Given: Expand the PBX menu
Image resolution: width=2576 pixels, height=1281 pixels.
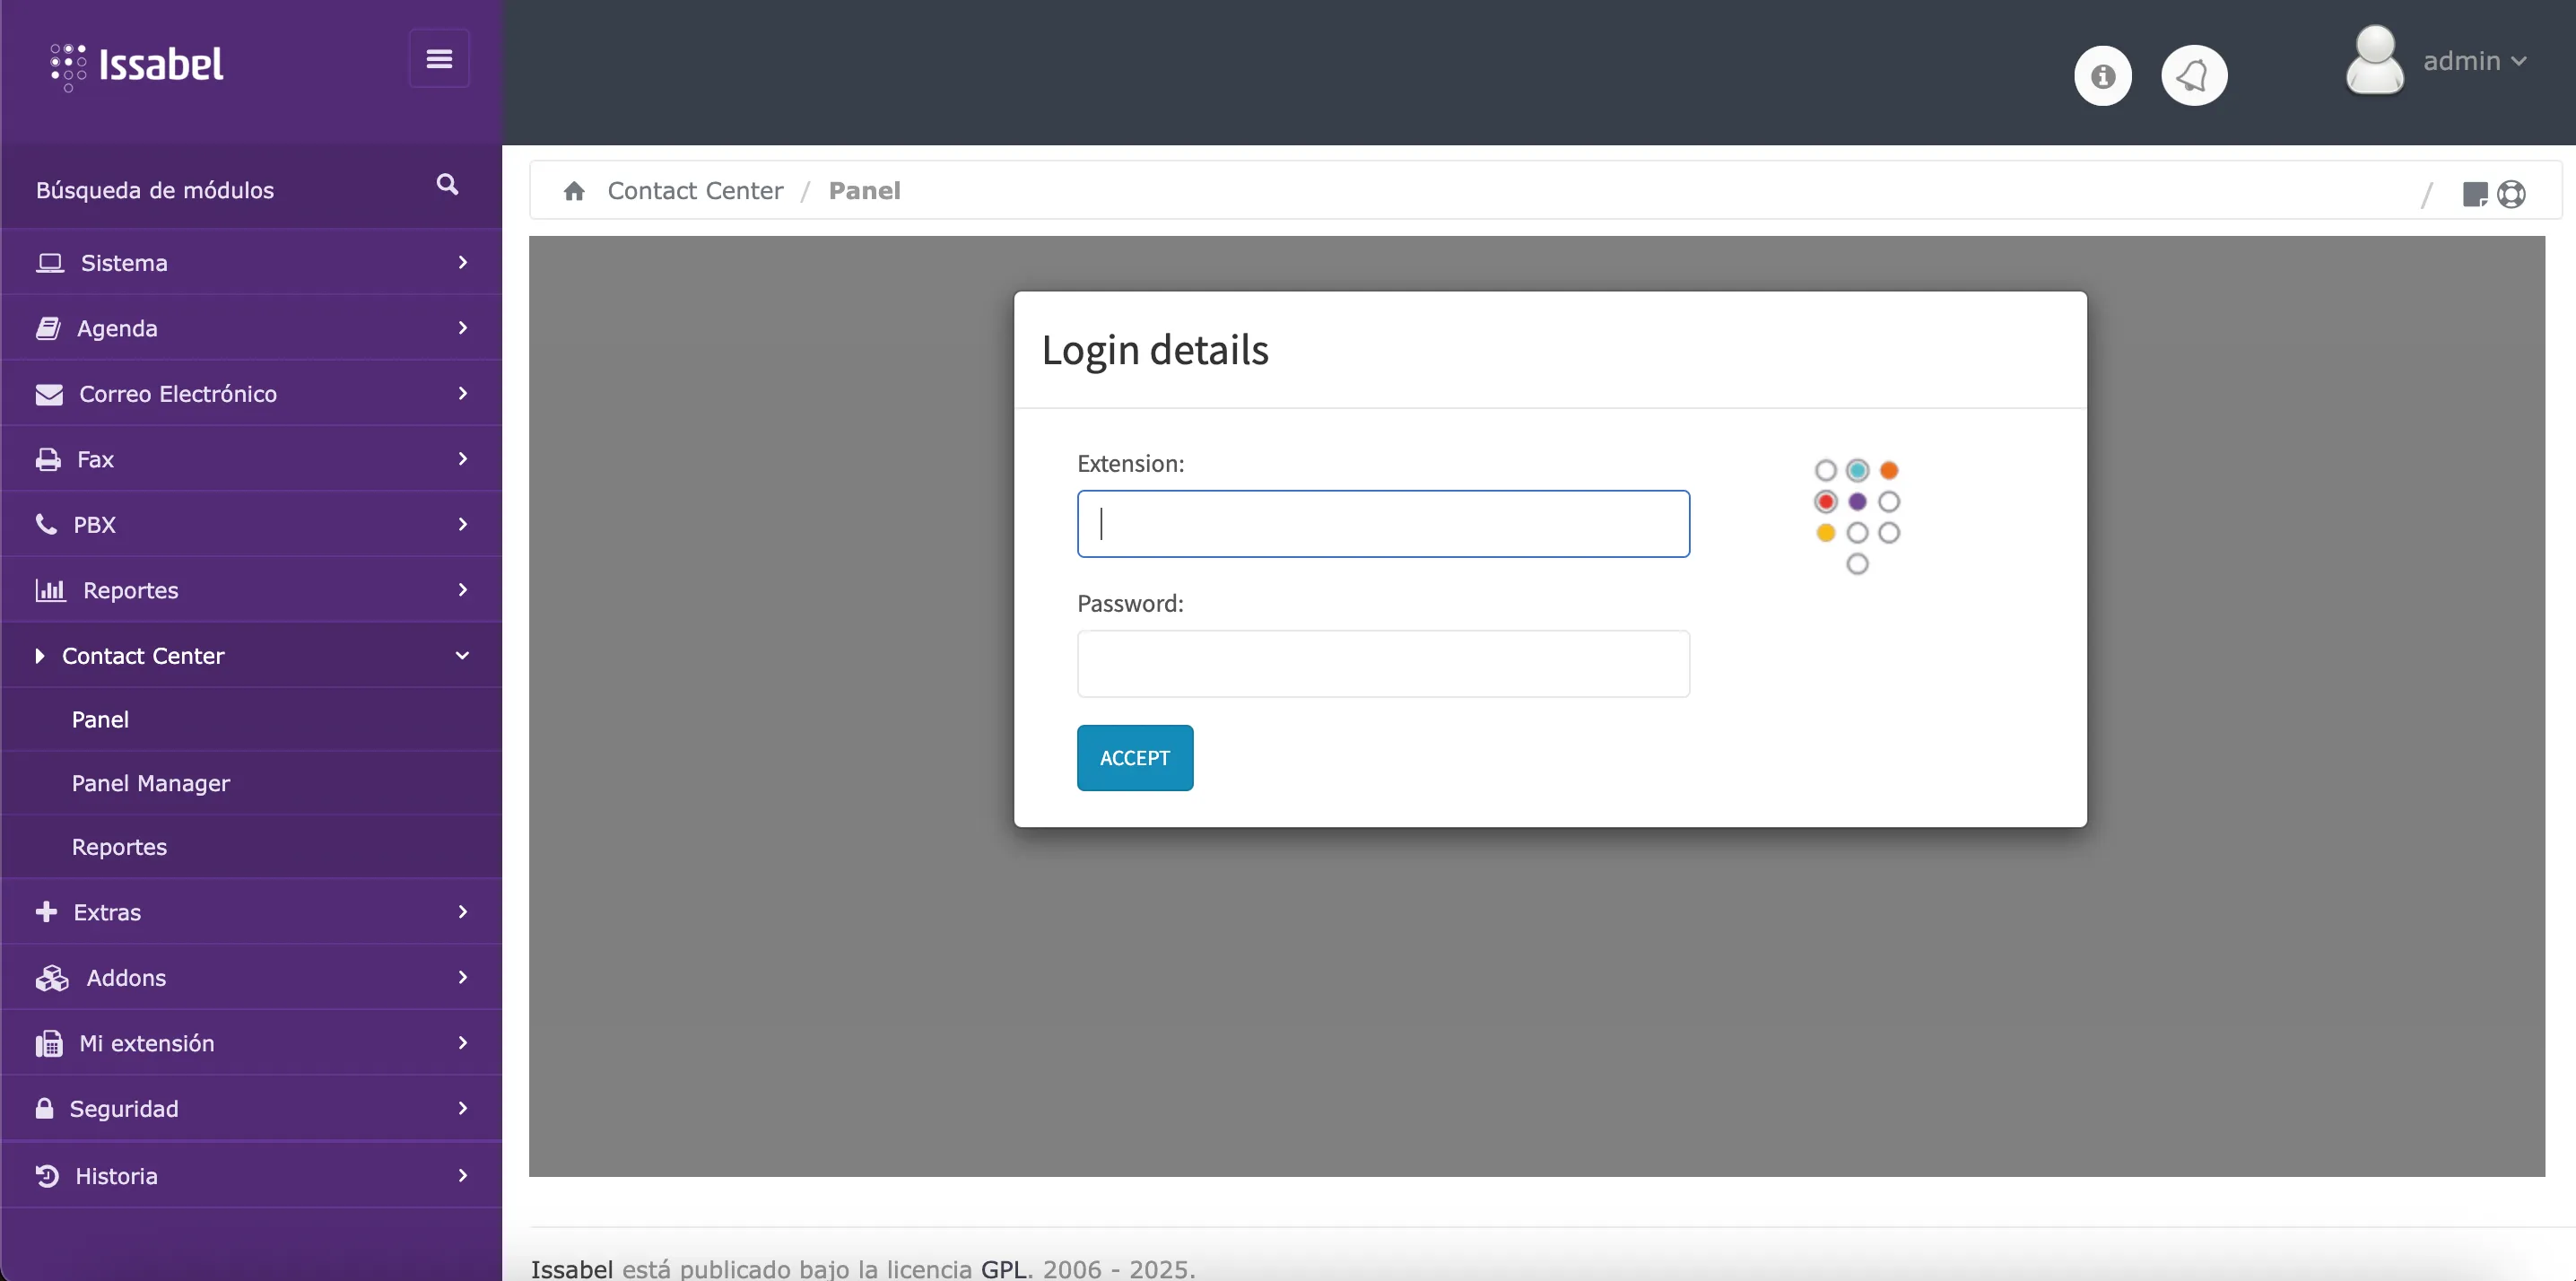Looking at the screenshot, I should [250, 525].
